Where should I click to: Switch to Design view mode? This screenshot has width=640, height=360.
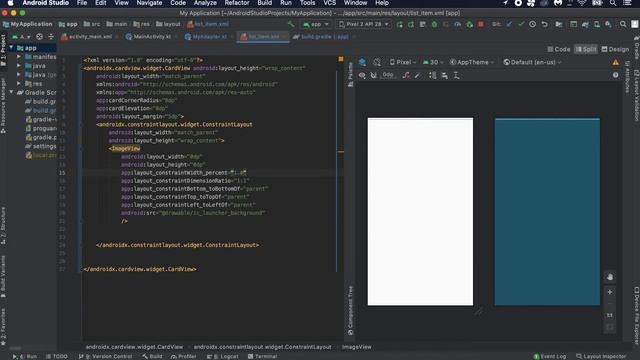[615, 49]
